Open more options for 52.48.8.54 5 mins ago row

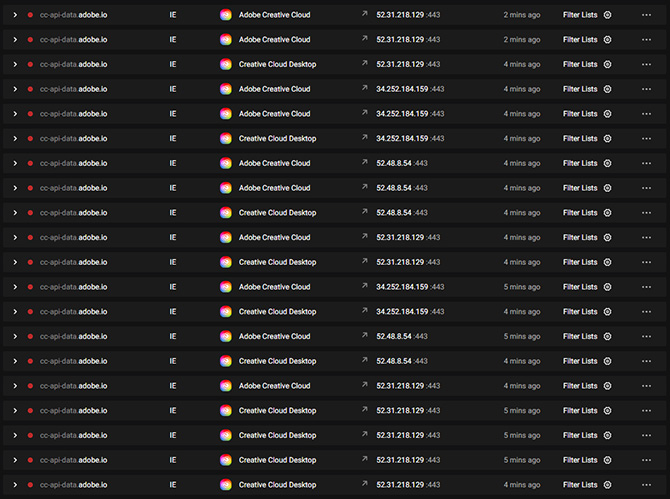[x=646, y=337]
